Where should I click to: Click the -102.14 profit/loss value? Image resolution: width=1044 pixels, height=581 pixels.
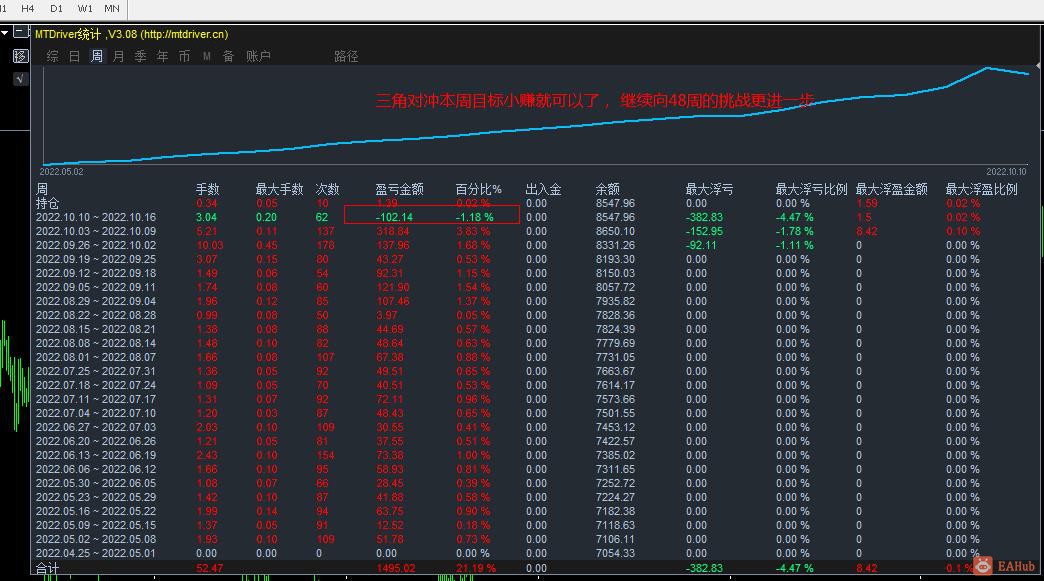(x=394, y=217)
